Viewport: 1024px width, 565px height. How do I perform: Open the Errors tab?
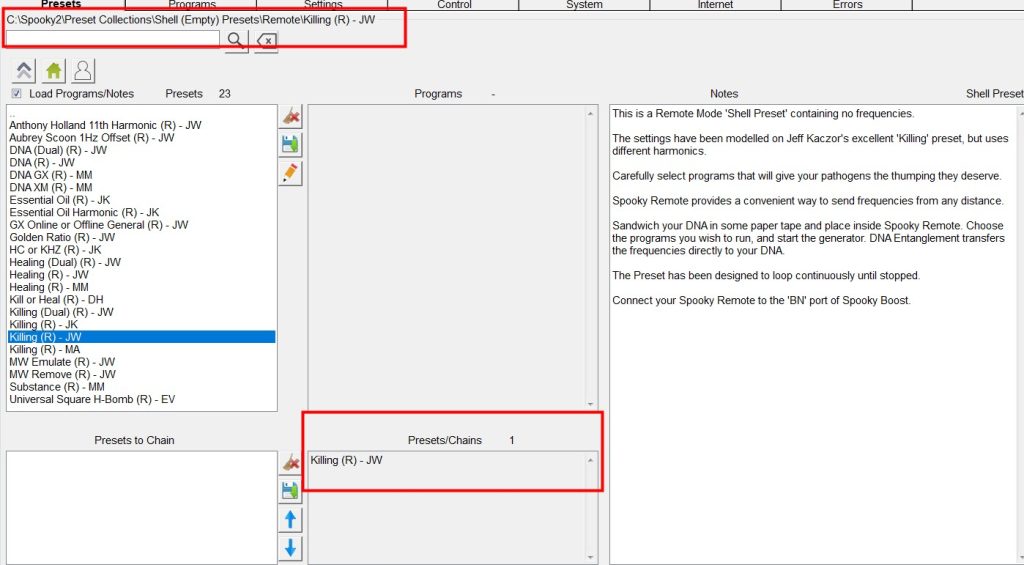pyautogui.click(x=846, y=5)
